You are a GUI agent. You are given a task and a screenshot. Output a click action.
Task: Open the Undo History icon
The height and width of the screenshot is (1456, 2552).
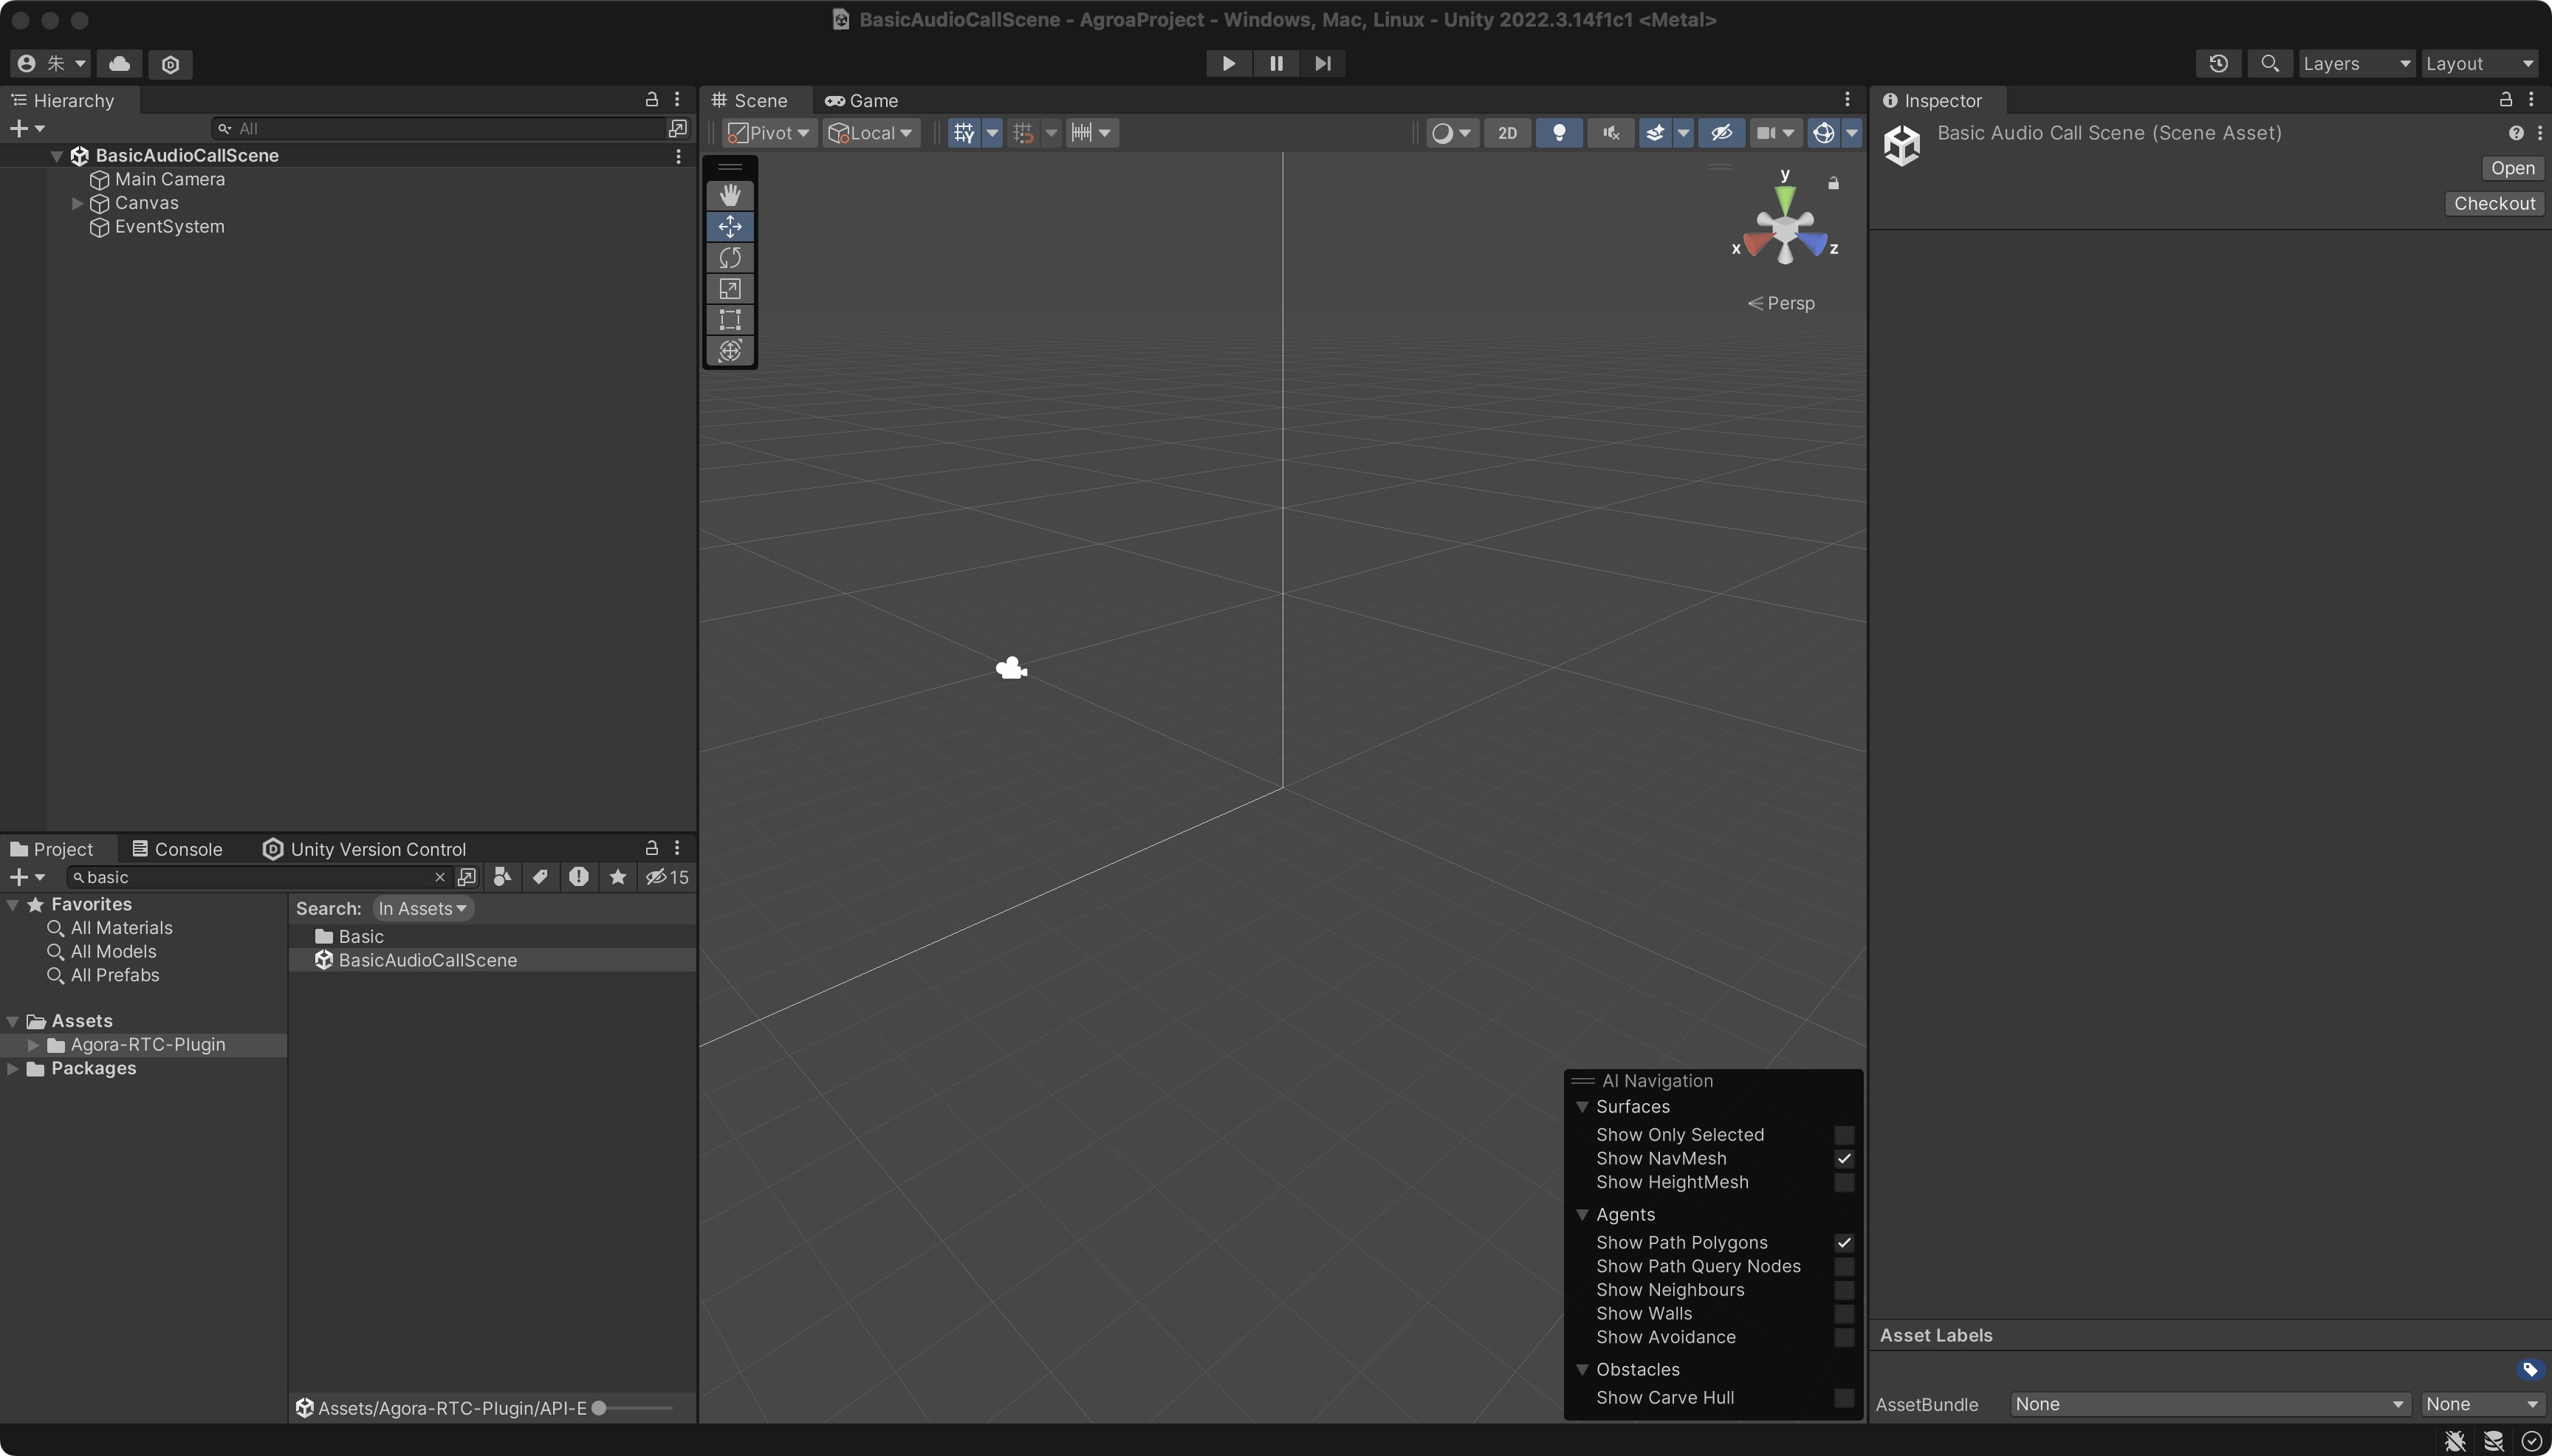coord(2218,63)
